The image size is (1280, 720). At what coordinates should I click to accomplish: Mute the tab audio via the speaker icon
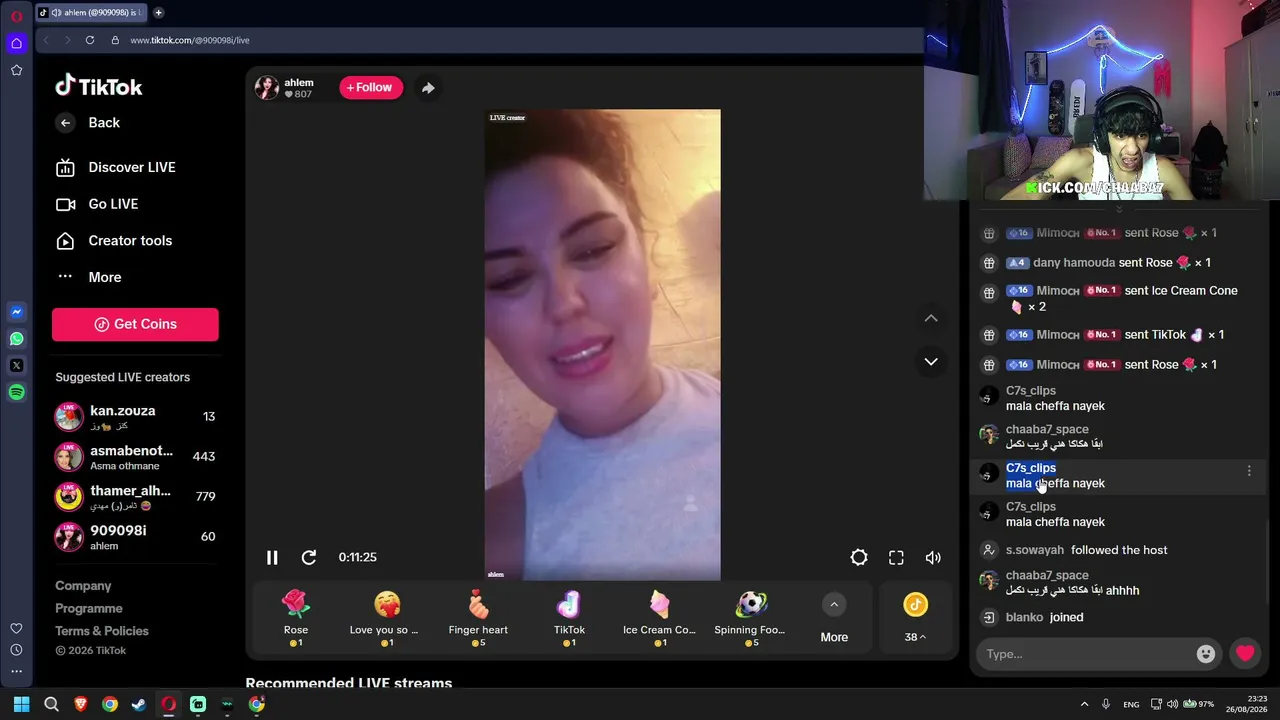pyautogui.click(x=56, y=13)
